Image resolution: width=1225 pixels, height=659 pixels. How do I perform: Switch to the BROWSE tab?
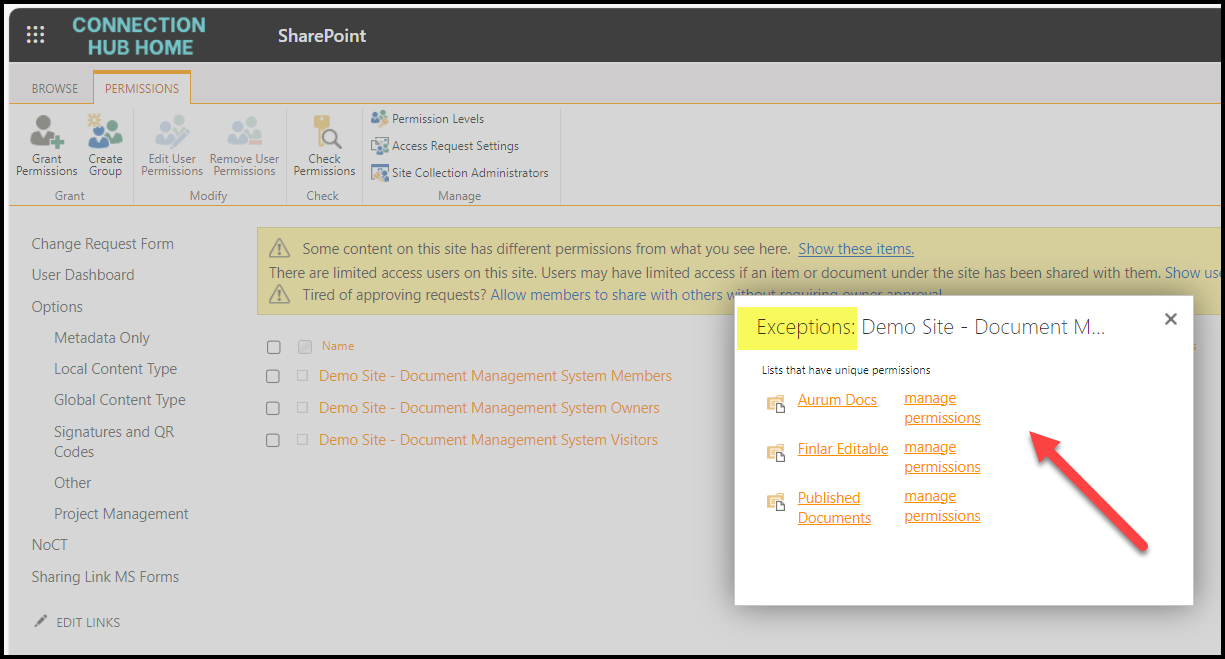[55, 89]
